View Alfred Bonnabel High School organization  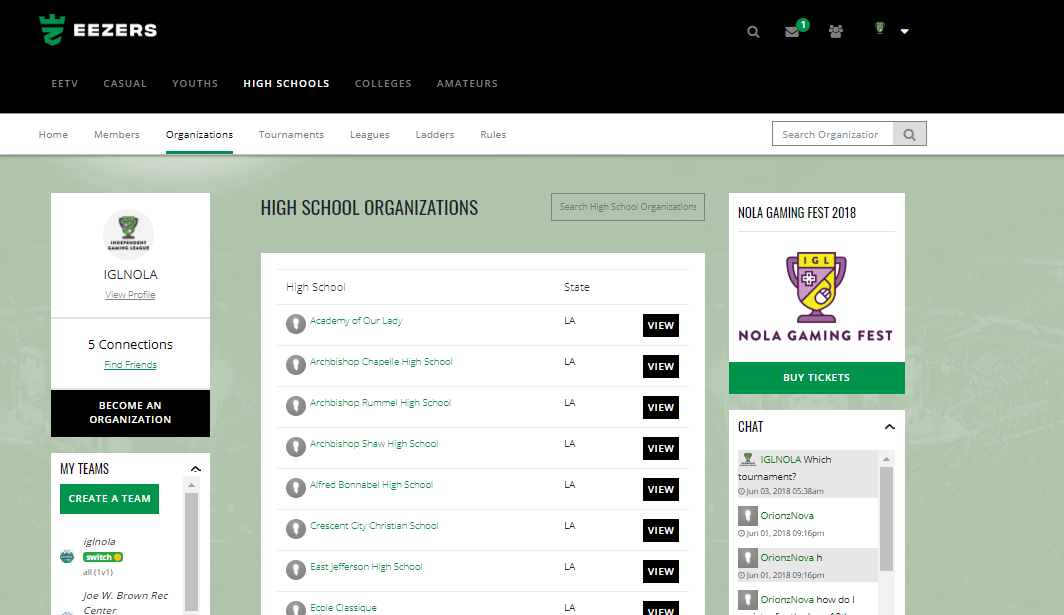661,489
